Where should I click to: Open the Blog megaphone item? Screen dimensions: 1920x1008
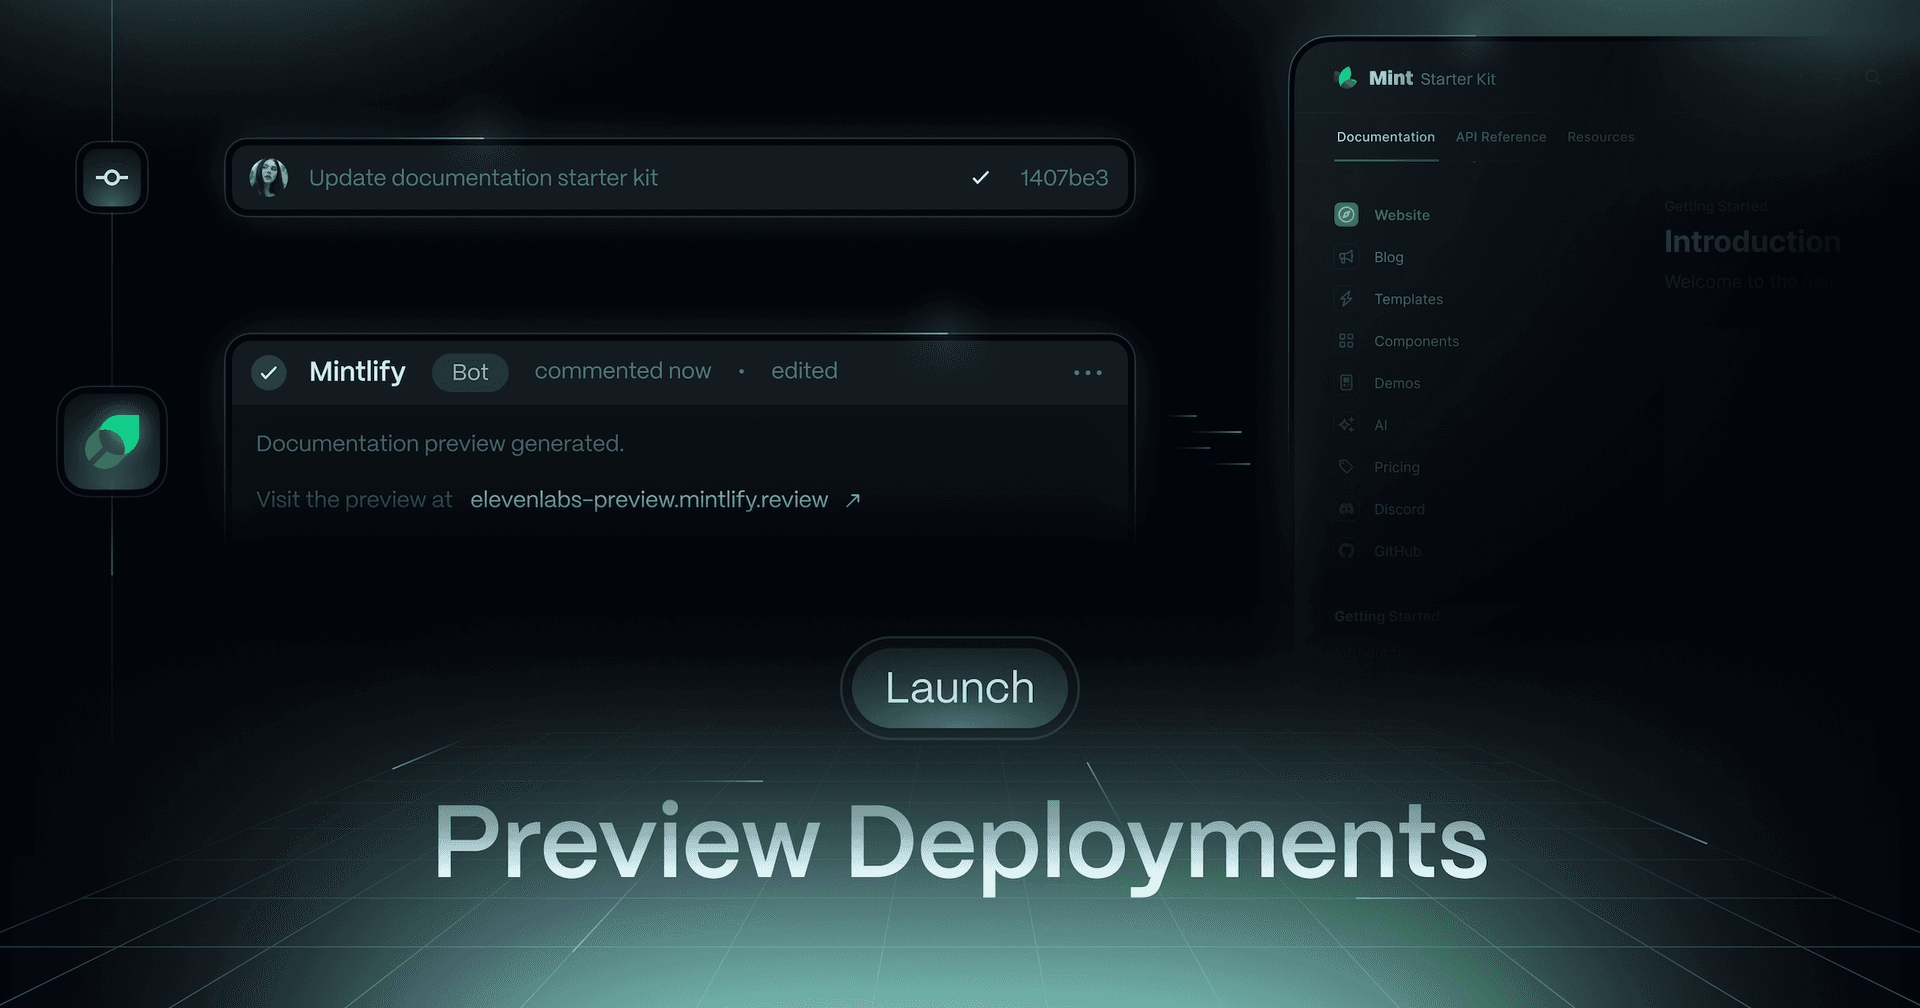coord(1388,257)
